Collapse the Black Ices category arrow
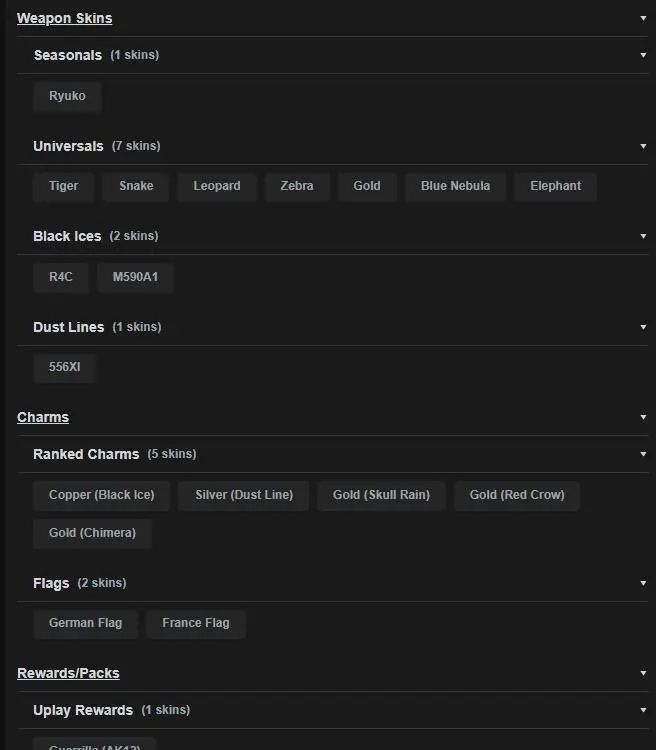The width and height of the screenshot is (656, 750). (643, 236)
